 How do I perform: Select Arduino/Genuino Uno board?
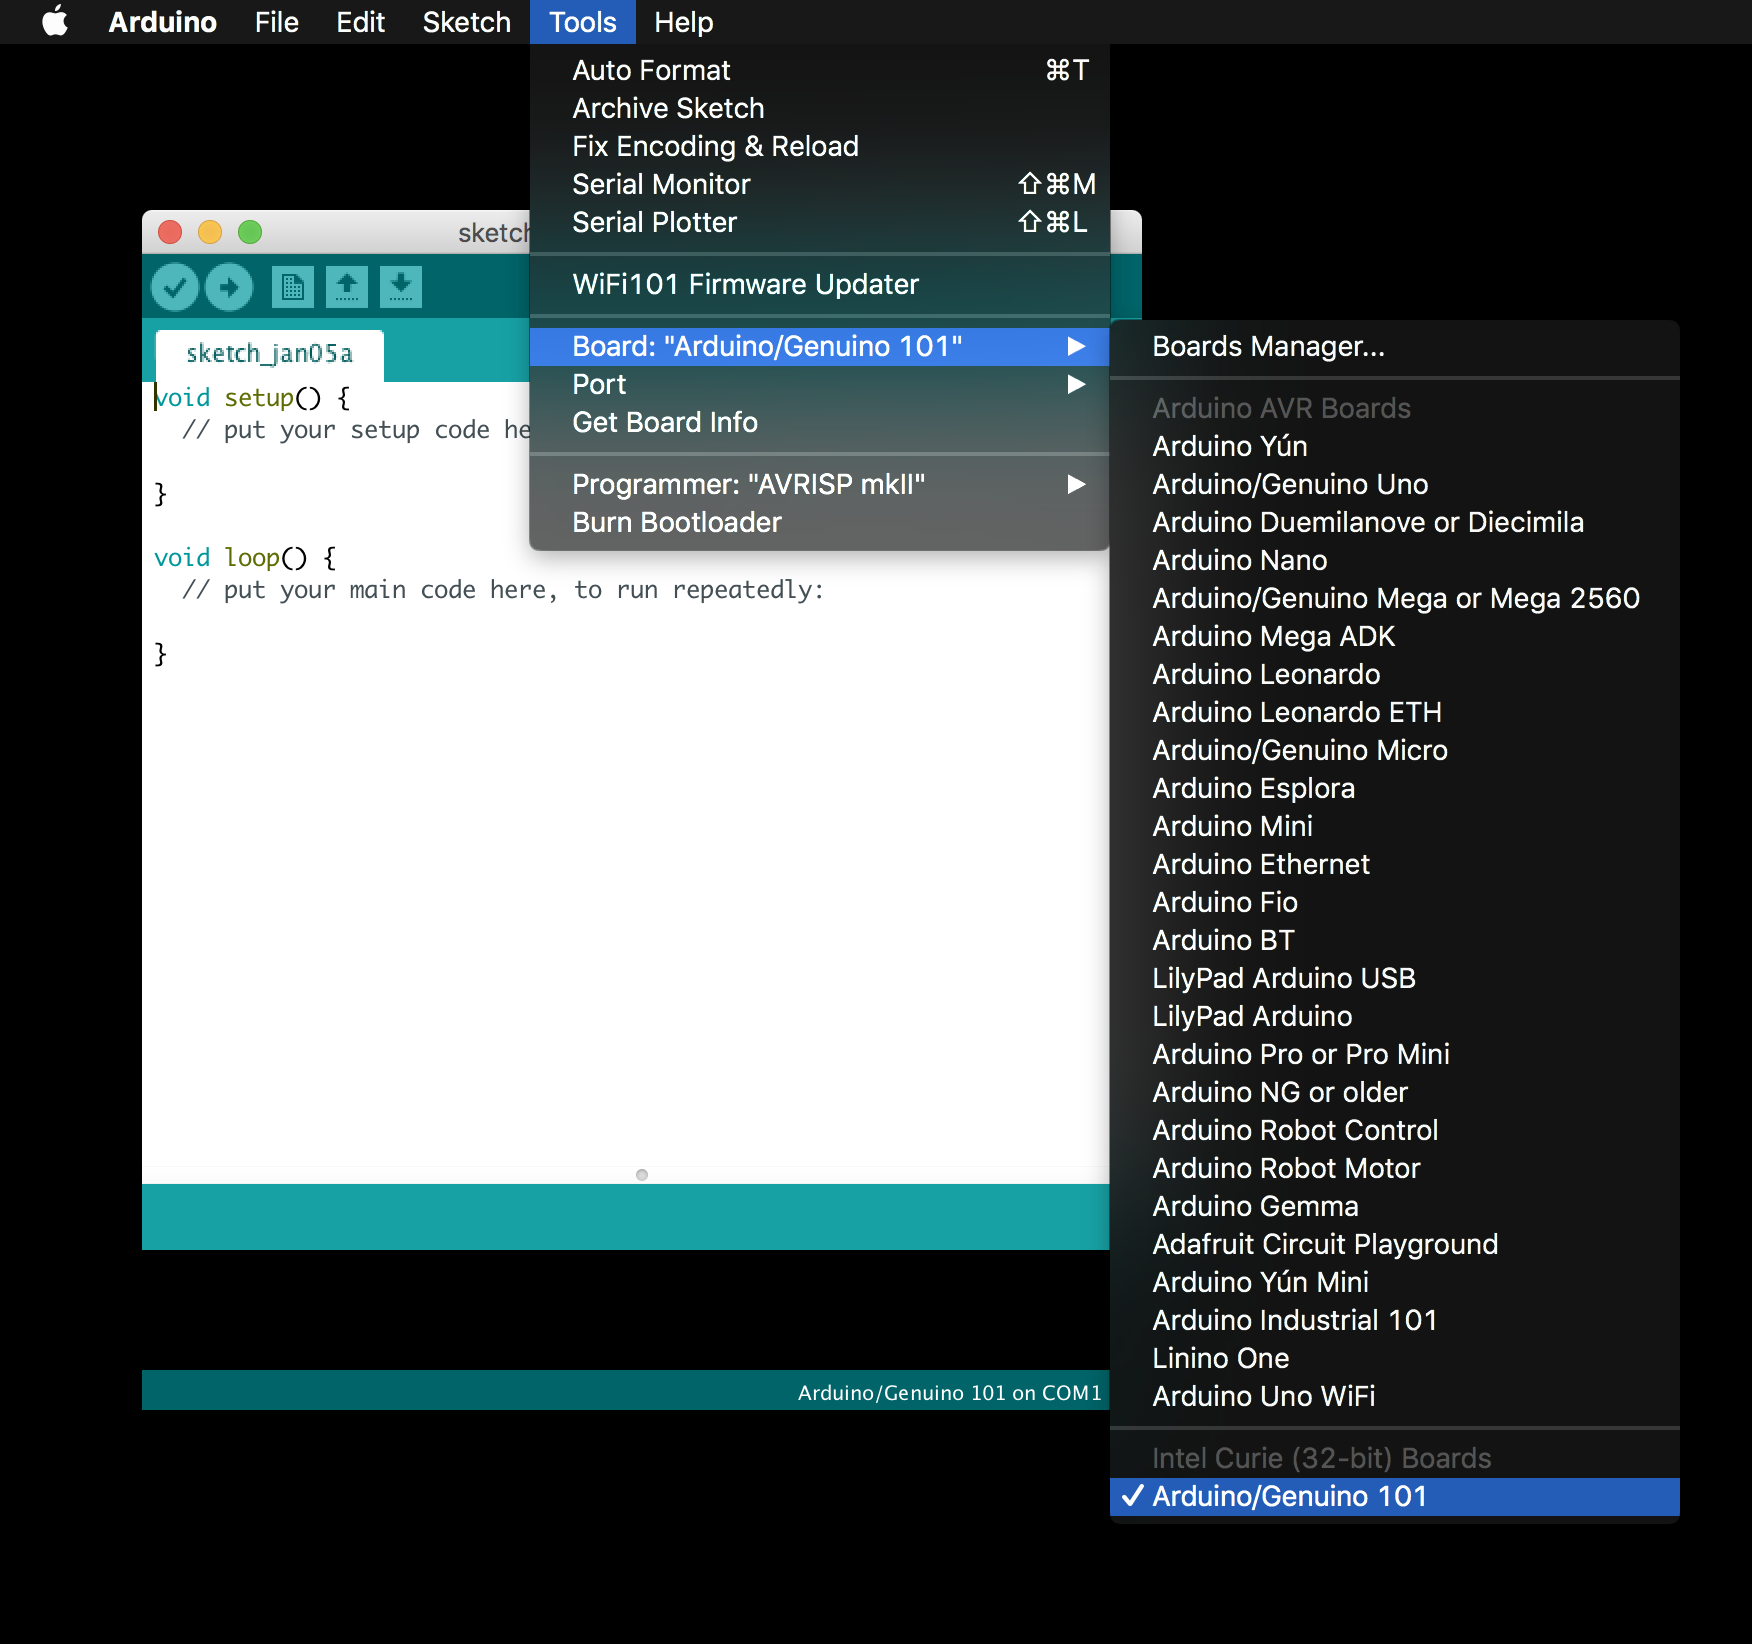tap(1395, 485)
